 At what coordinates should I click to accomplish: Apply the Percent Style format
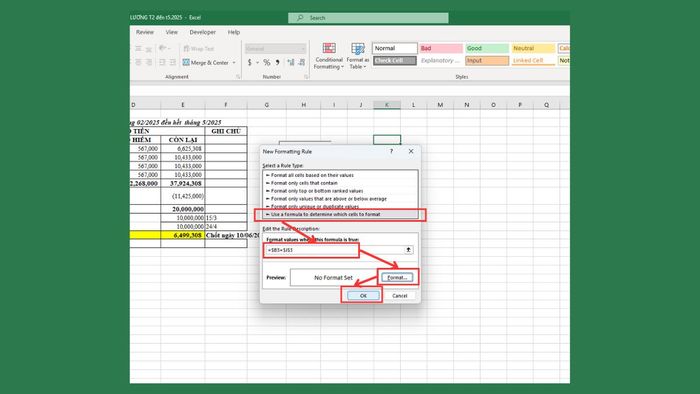click(267, 62)
